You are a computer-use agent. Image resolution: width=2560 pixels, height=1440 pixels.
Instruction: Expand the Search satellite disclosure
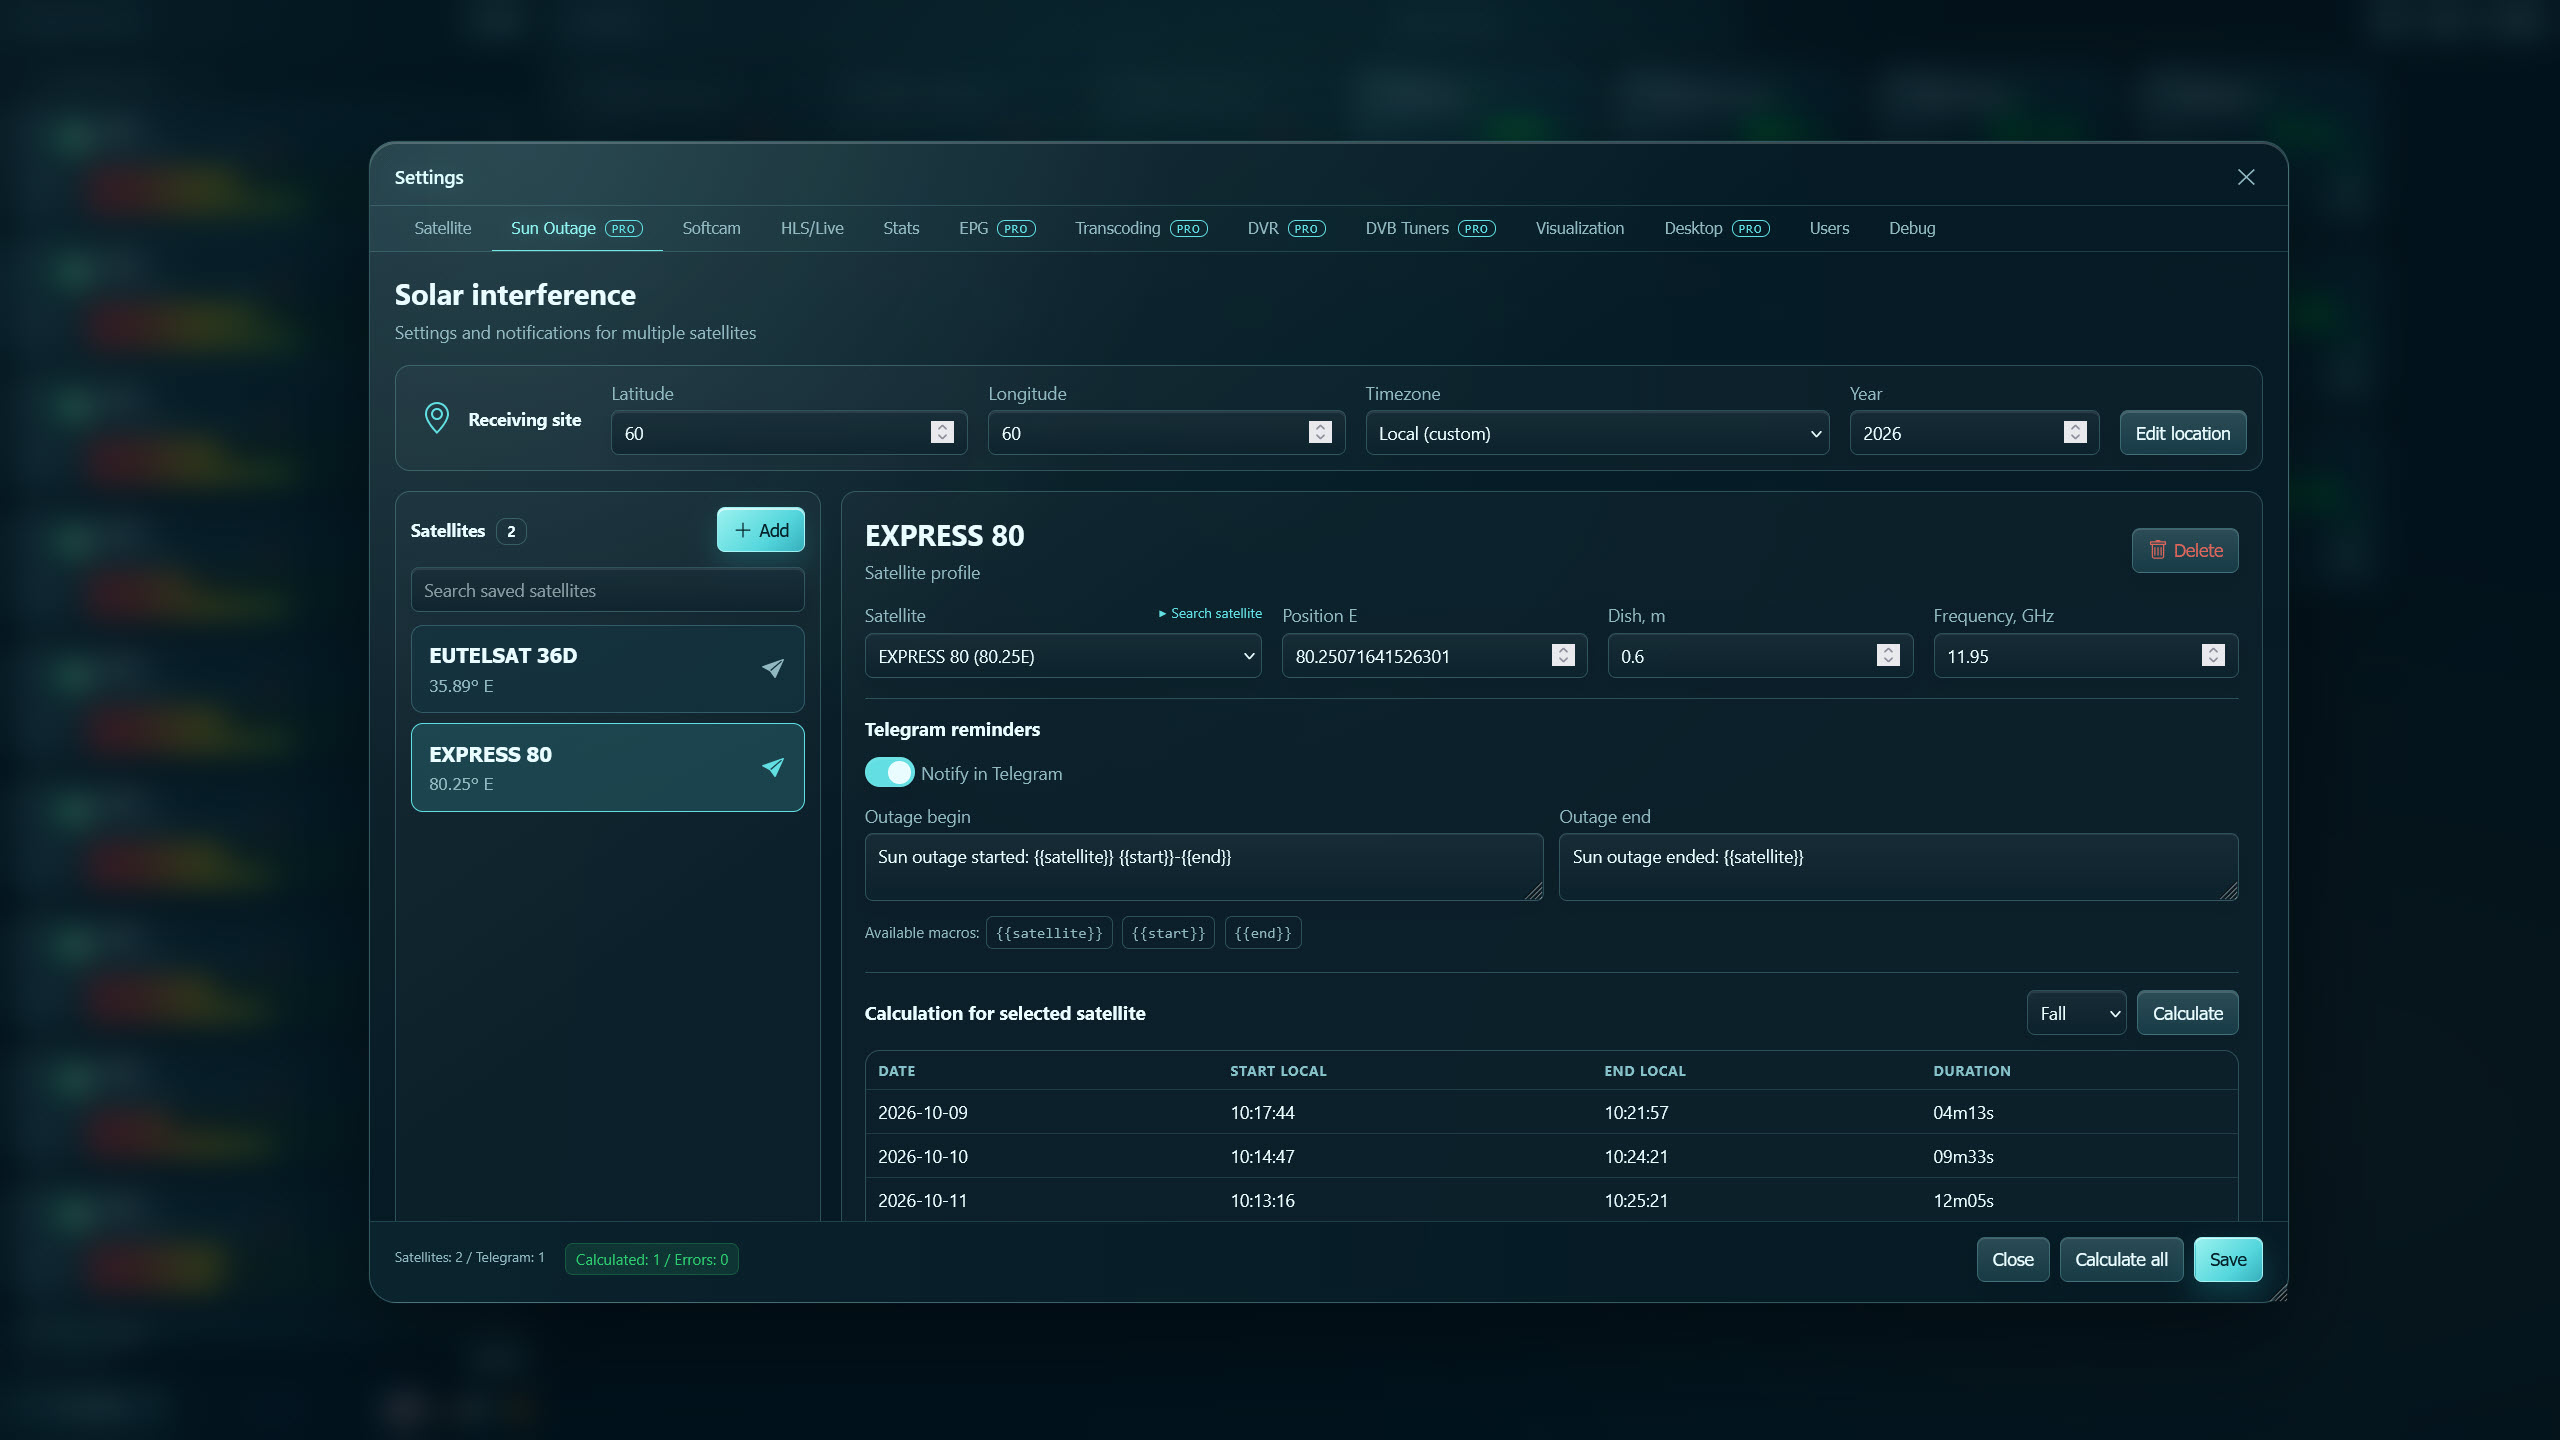(x=1210, y=613)
